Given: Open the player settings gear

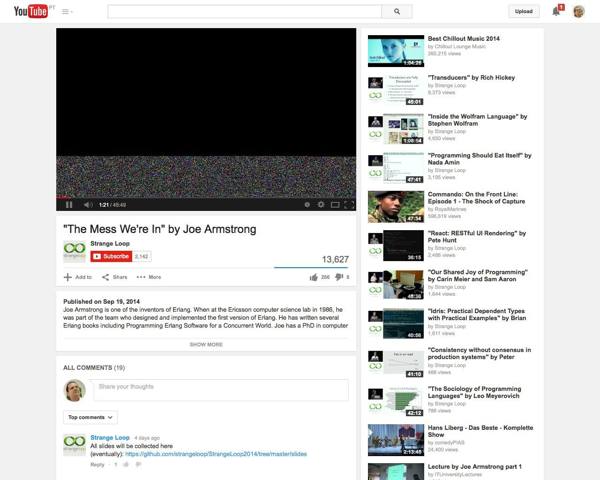Looking at the screenshot, I should [321, 205].
